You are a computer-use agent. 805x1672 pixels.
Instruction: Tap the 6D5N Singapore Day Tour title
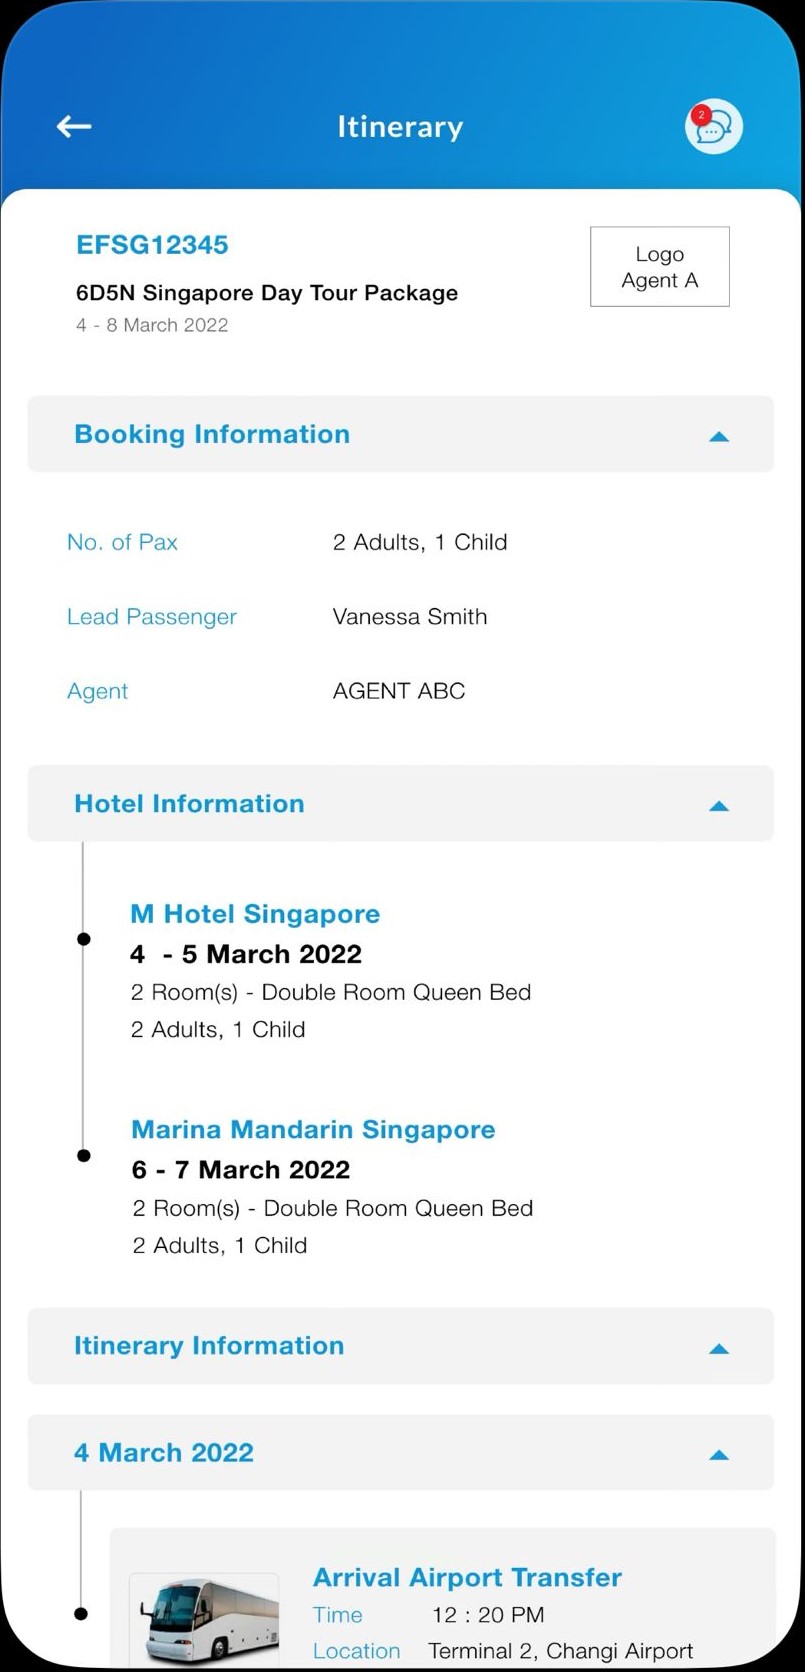(x=267, y=293)
